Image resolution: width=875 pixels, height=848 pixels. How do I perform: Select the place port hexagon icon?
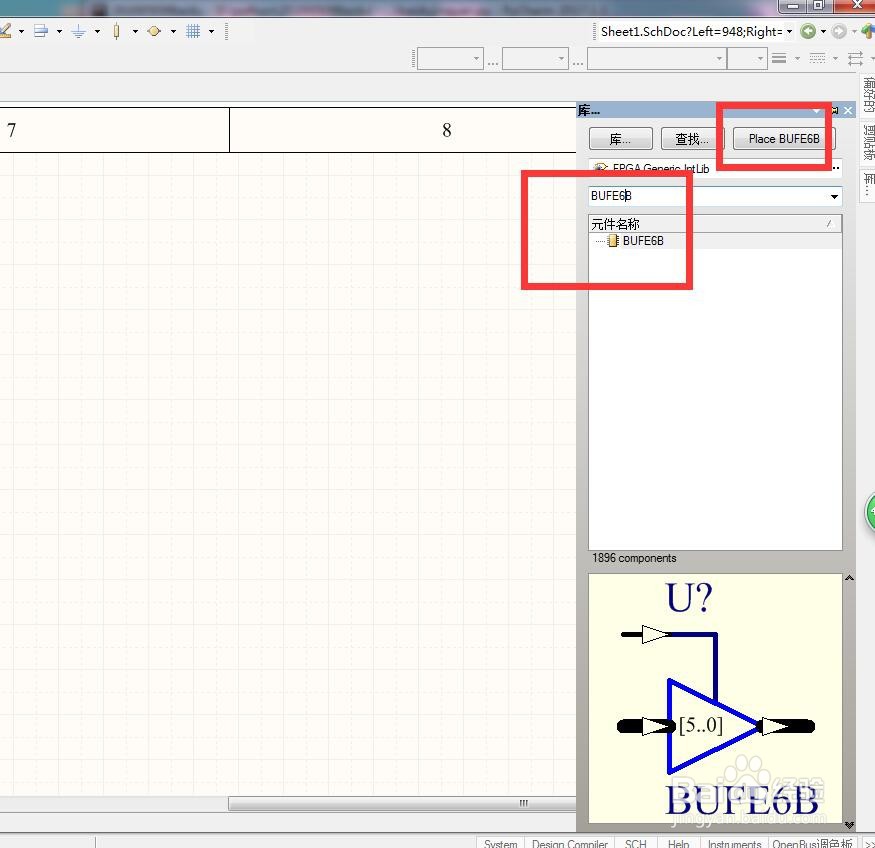[x=154, y=31]
